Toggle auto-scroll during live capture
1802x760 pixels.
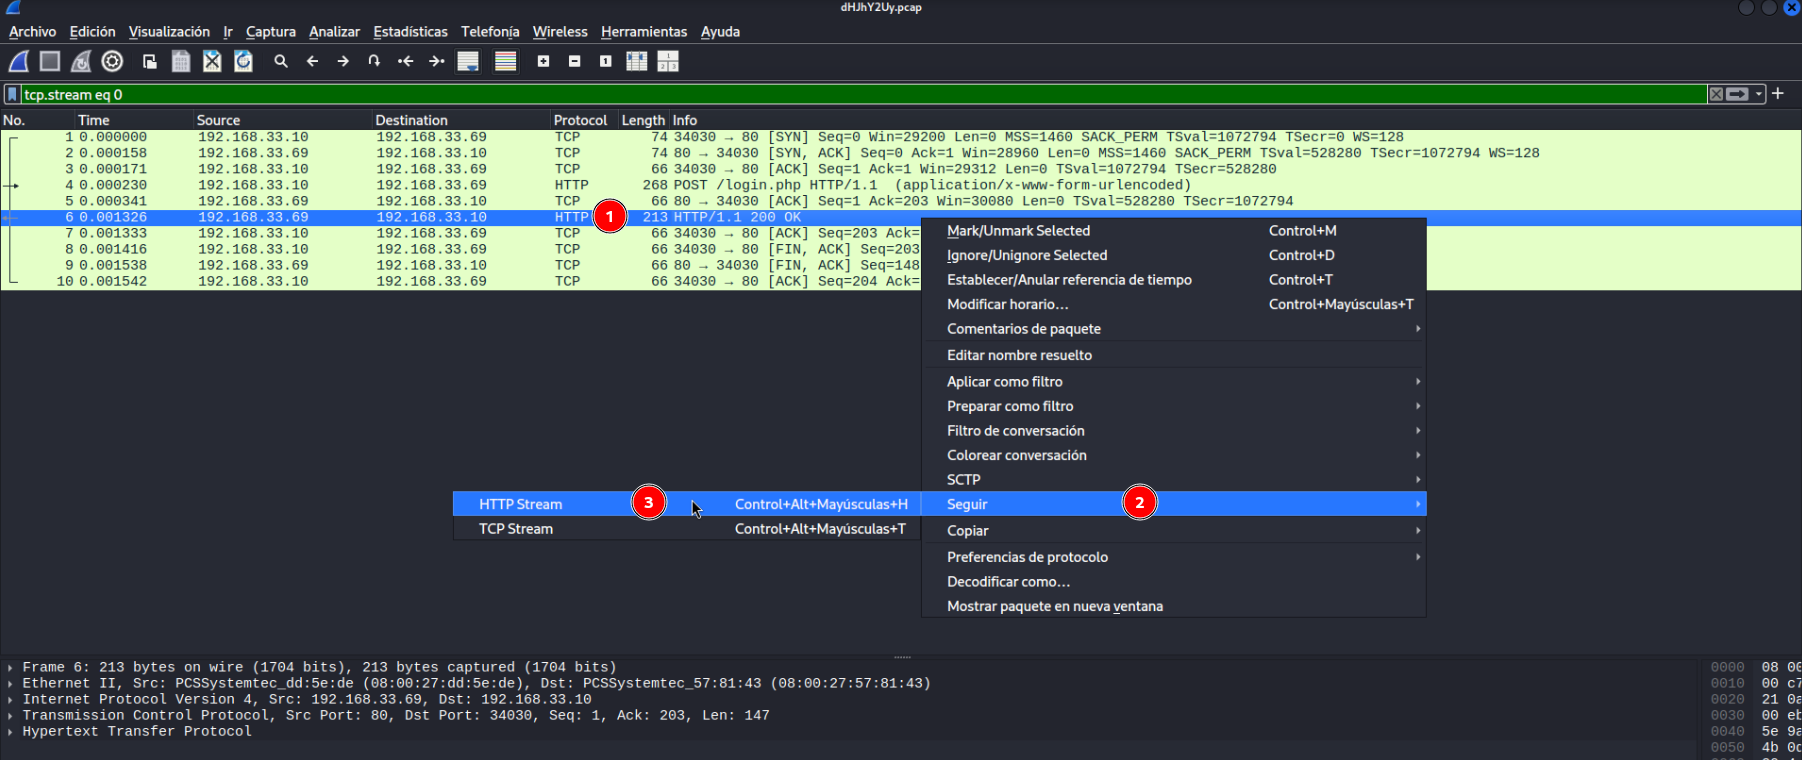(468, 61)
